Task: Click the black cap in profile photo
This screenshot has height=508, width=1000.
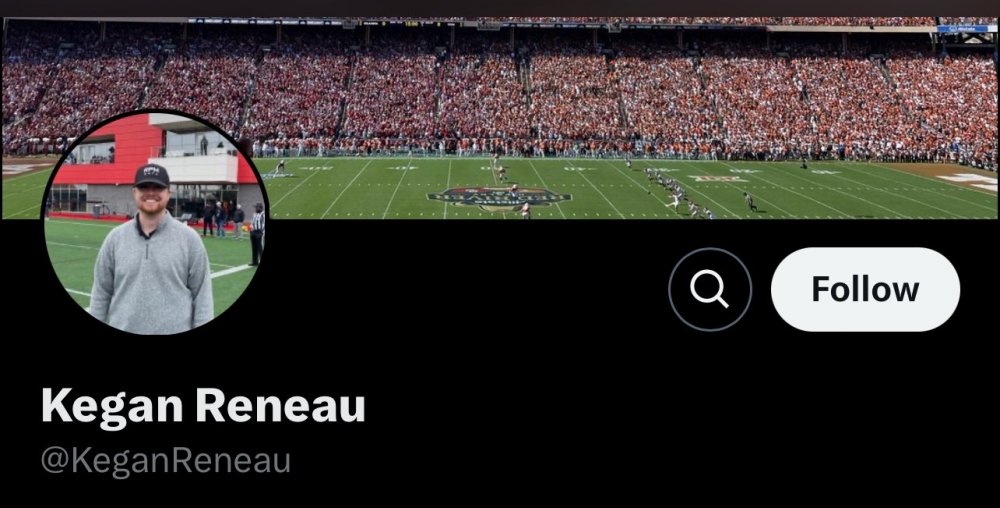Action: [152, 175]
